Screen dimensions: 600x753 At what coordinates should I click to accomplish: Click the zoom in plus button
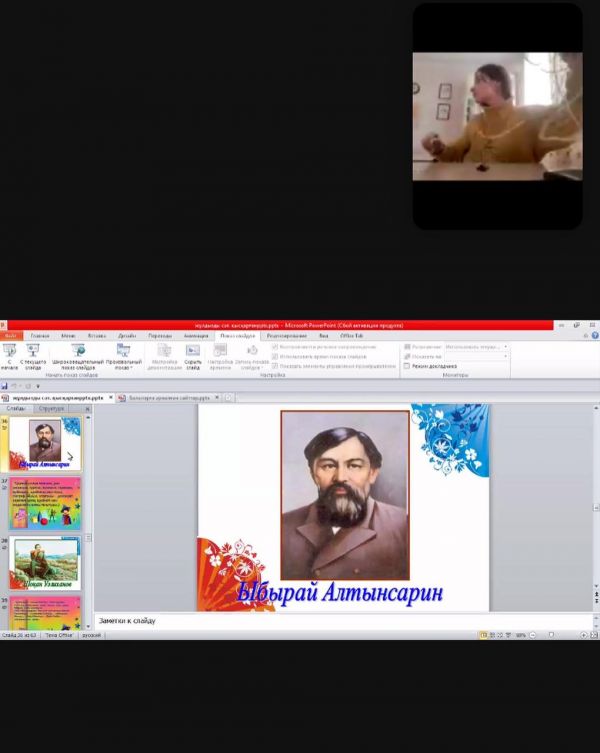(x=584, y=635)
